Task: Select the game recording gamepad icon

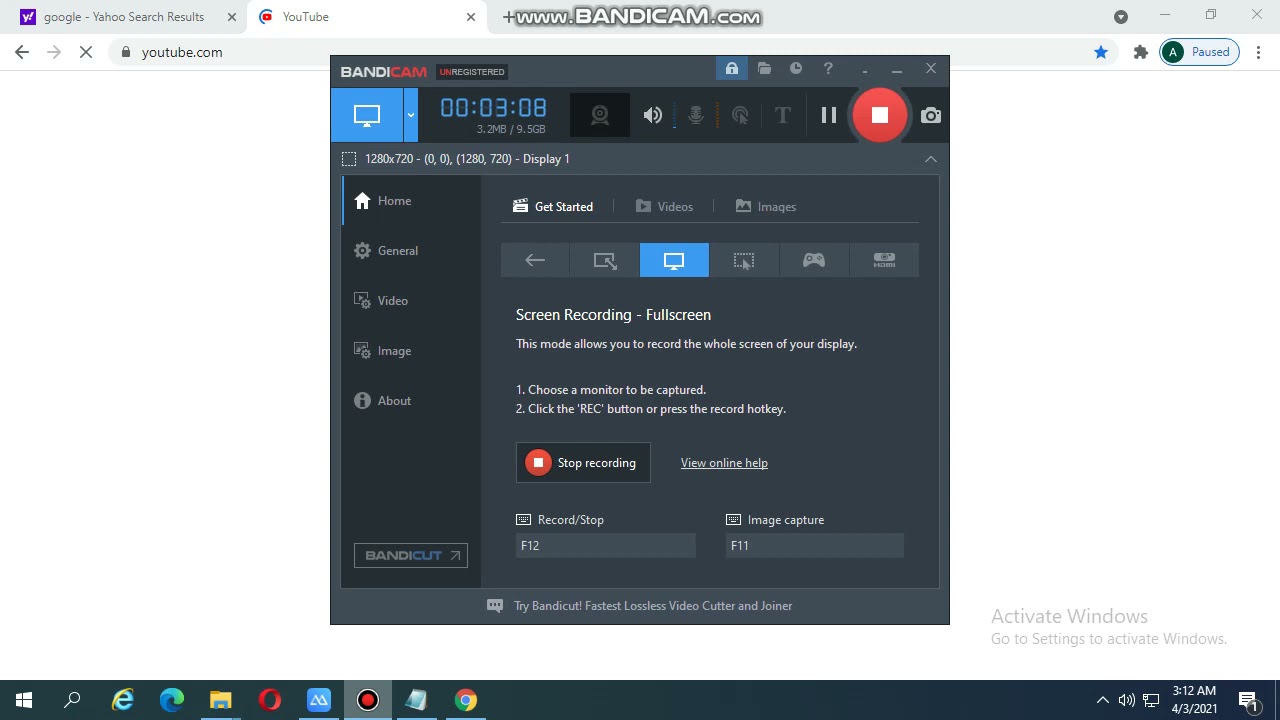Action: click(x=814, y=260)
